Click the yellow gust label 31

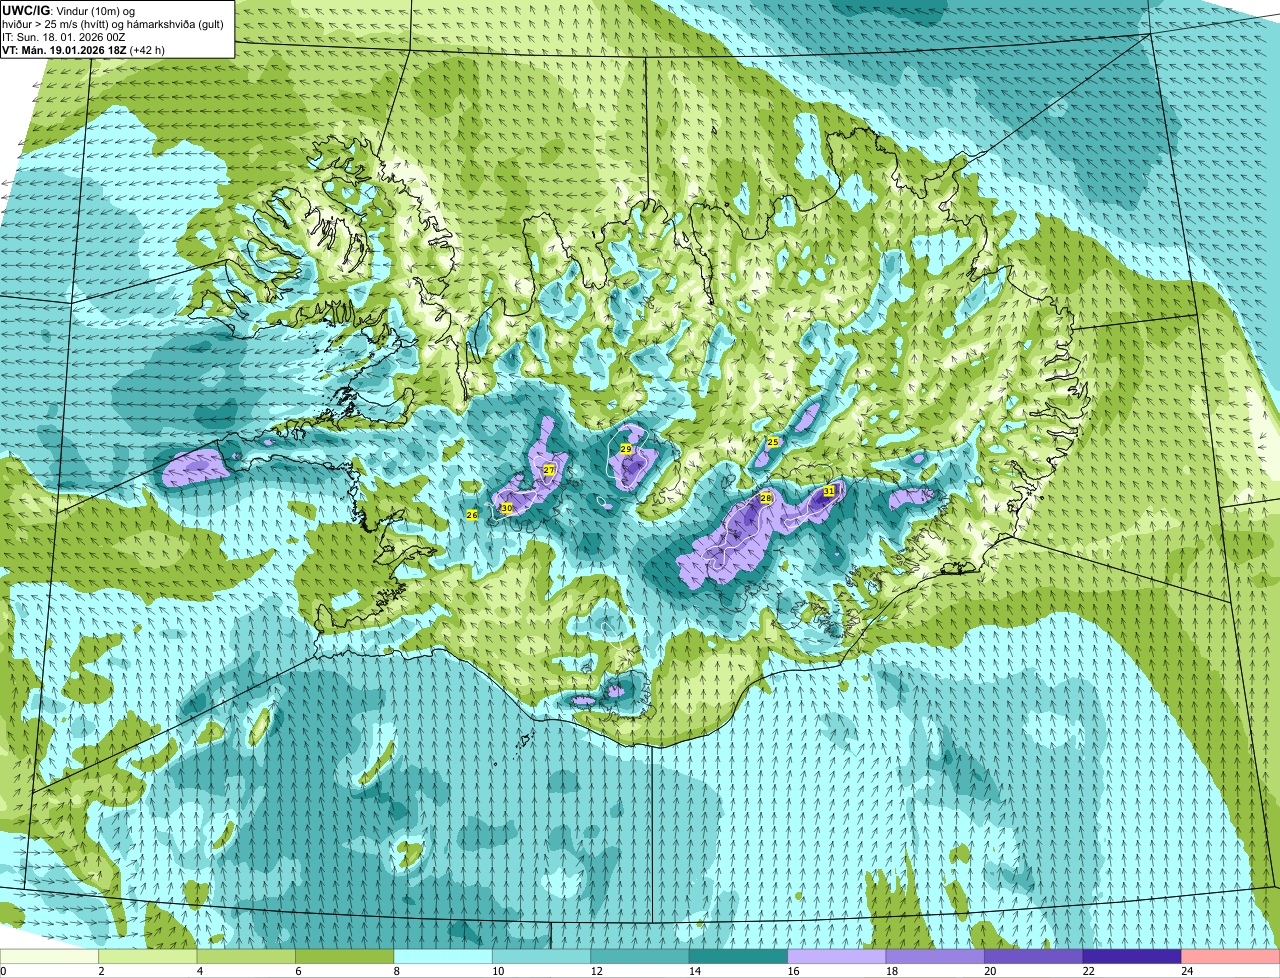pos(829,491)
